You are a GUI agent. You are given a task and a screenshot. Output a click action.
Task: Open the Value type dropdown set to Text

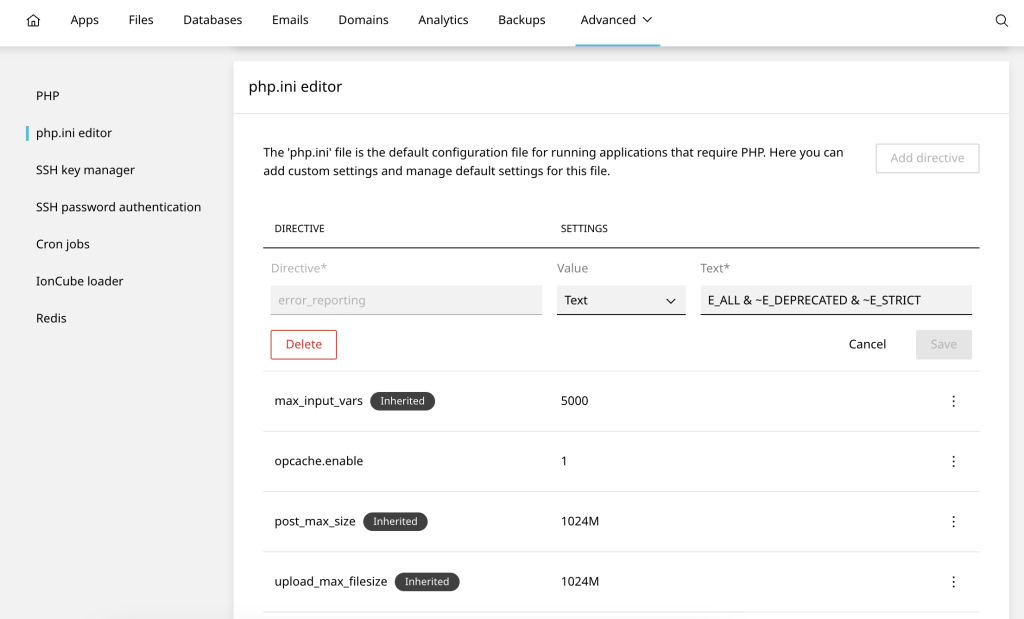pos(621,300)
